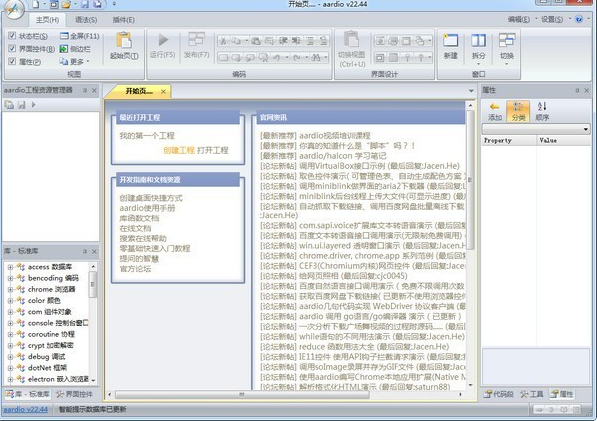Pin the aardio工程资源管理器 panel
The image size is (597, 421).
coord(85,90)
